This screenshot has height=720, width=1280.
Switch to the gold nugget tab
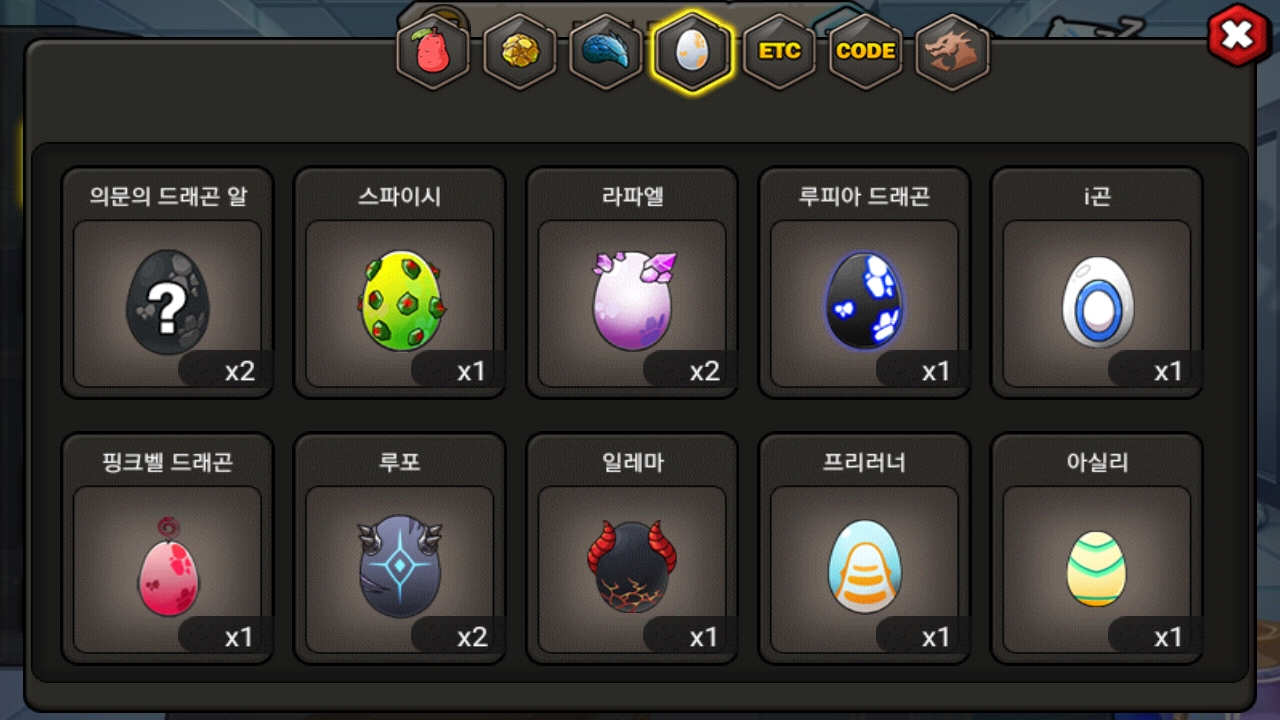(520, 52)
